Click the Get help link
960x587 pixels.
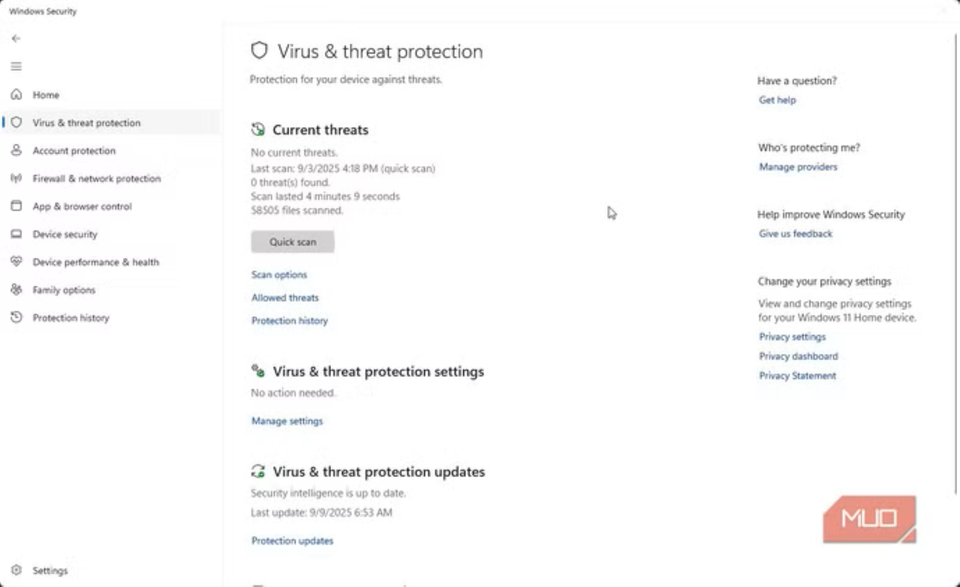(x=777, y=100)
